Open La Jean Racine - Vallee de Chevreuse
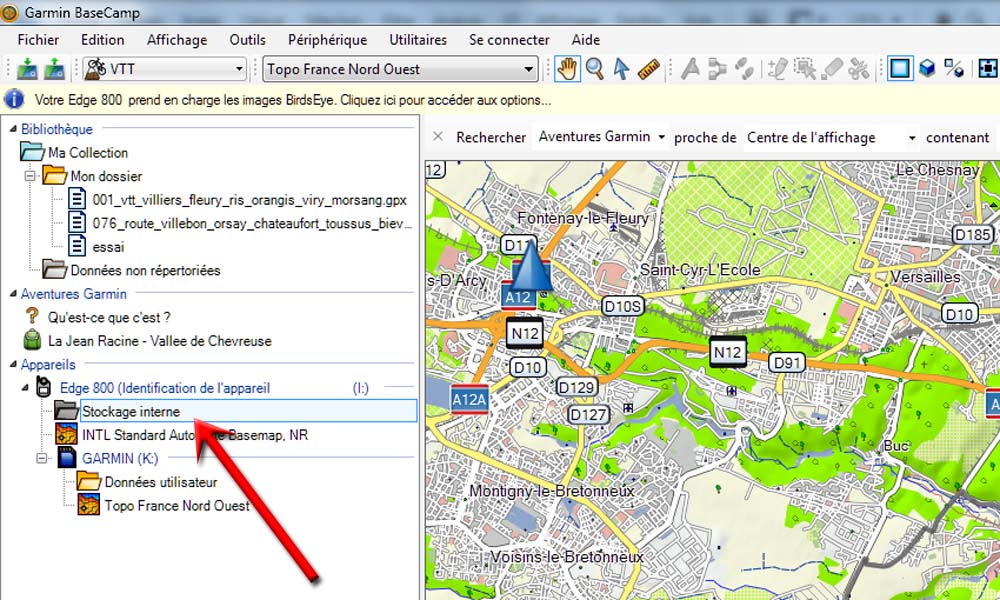The height and width of the screenshot is (600, 1000). click(x=159, y=340)
